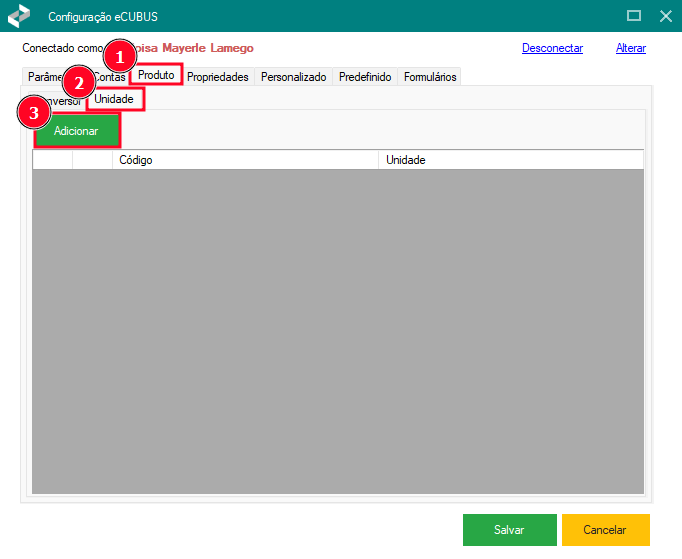This screenshot has height=559, width=682.
Task: Go to the Propriedades tab
Action: click(x=217, y=77)
